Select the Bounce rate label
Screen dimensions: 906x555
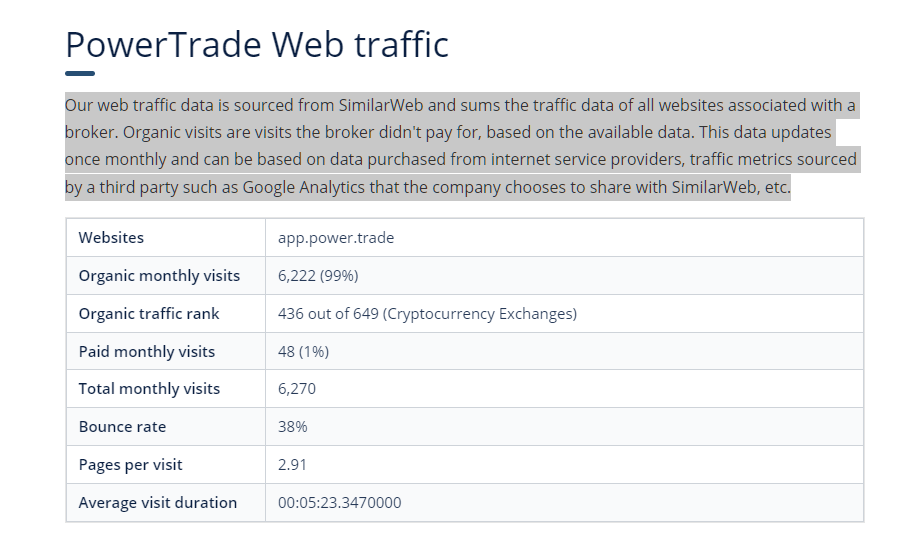[122, 427]
